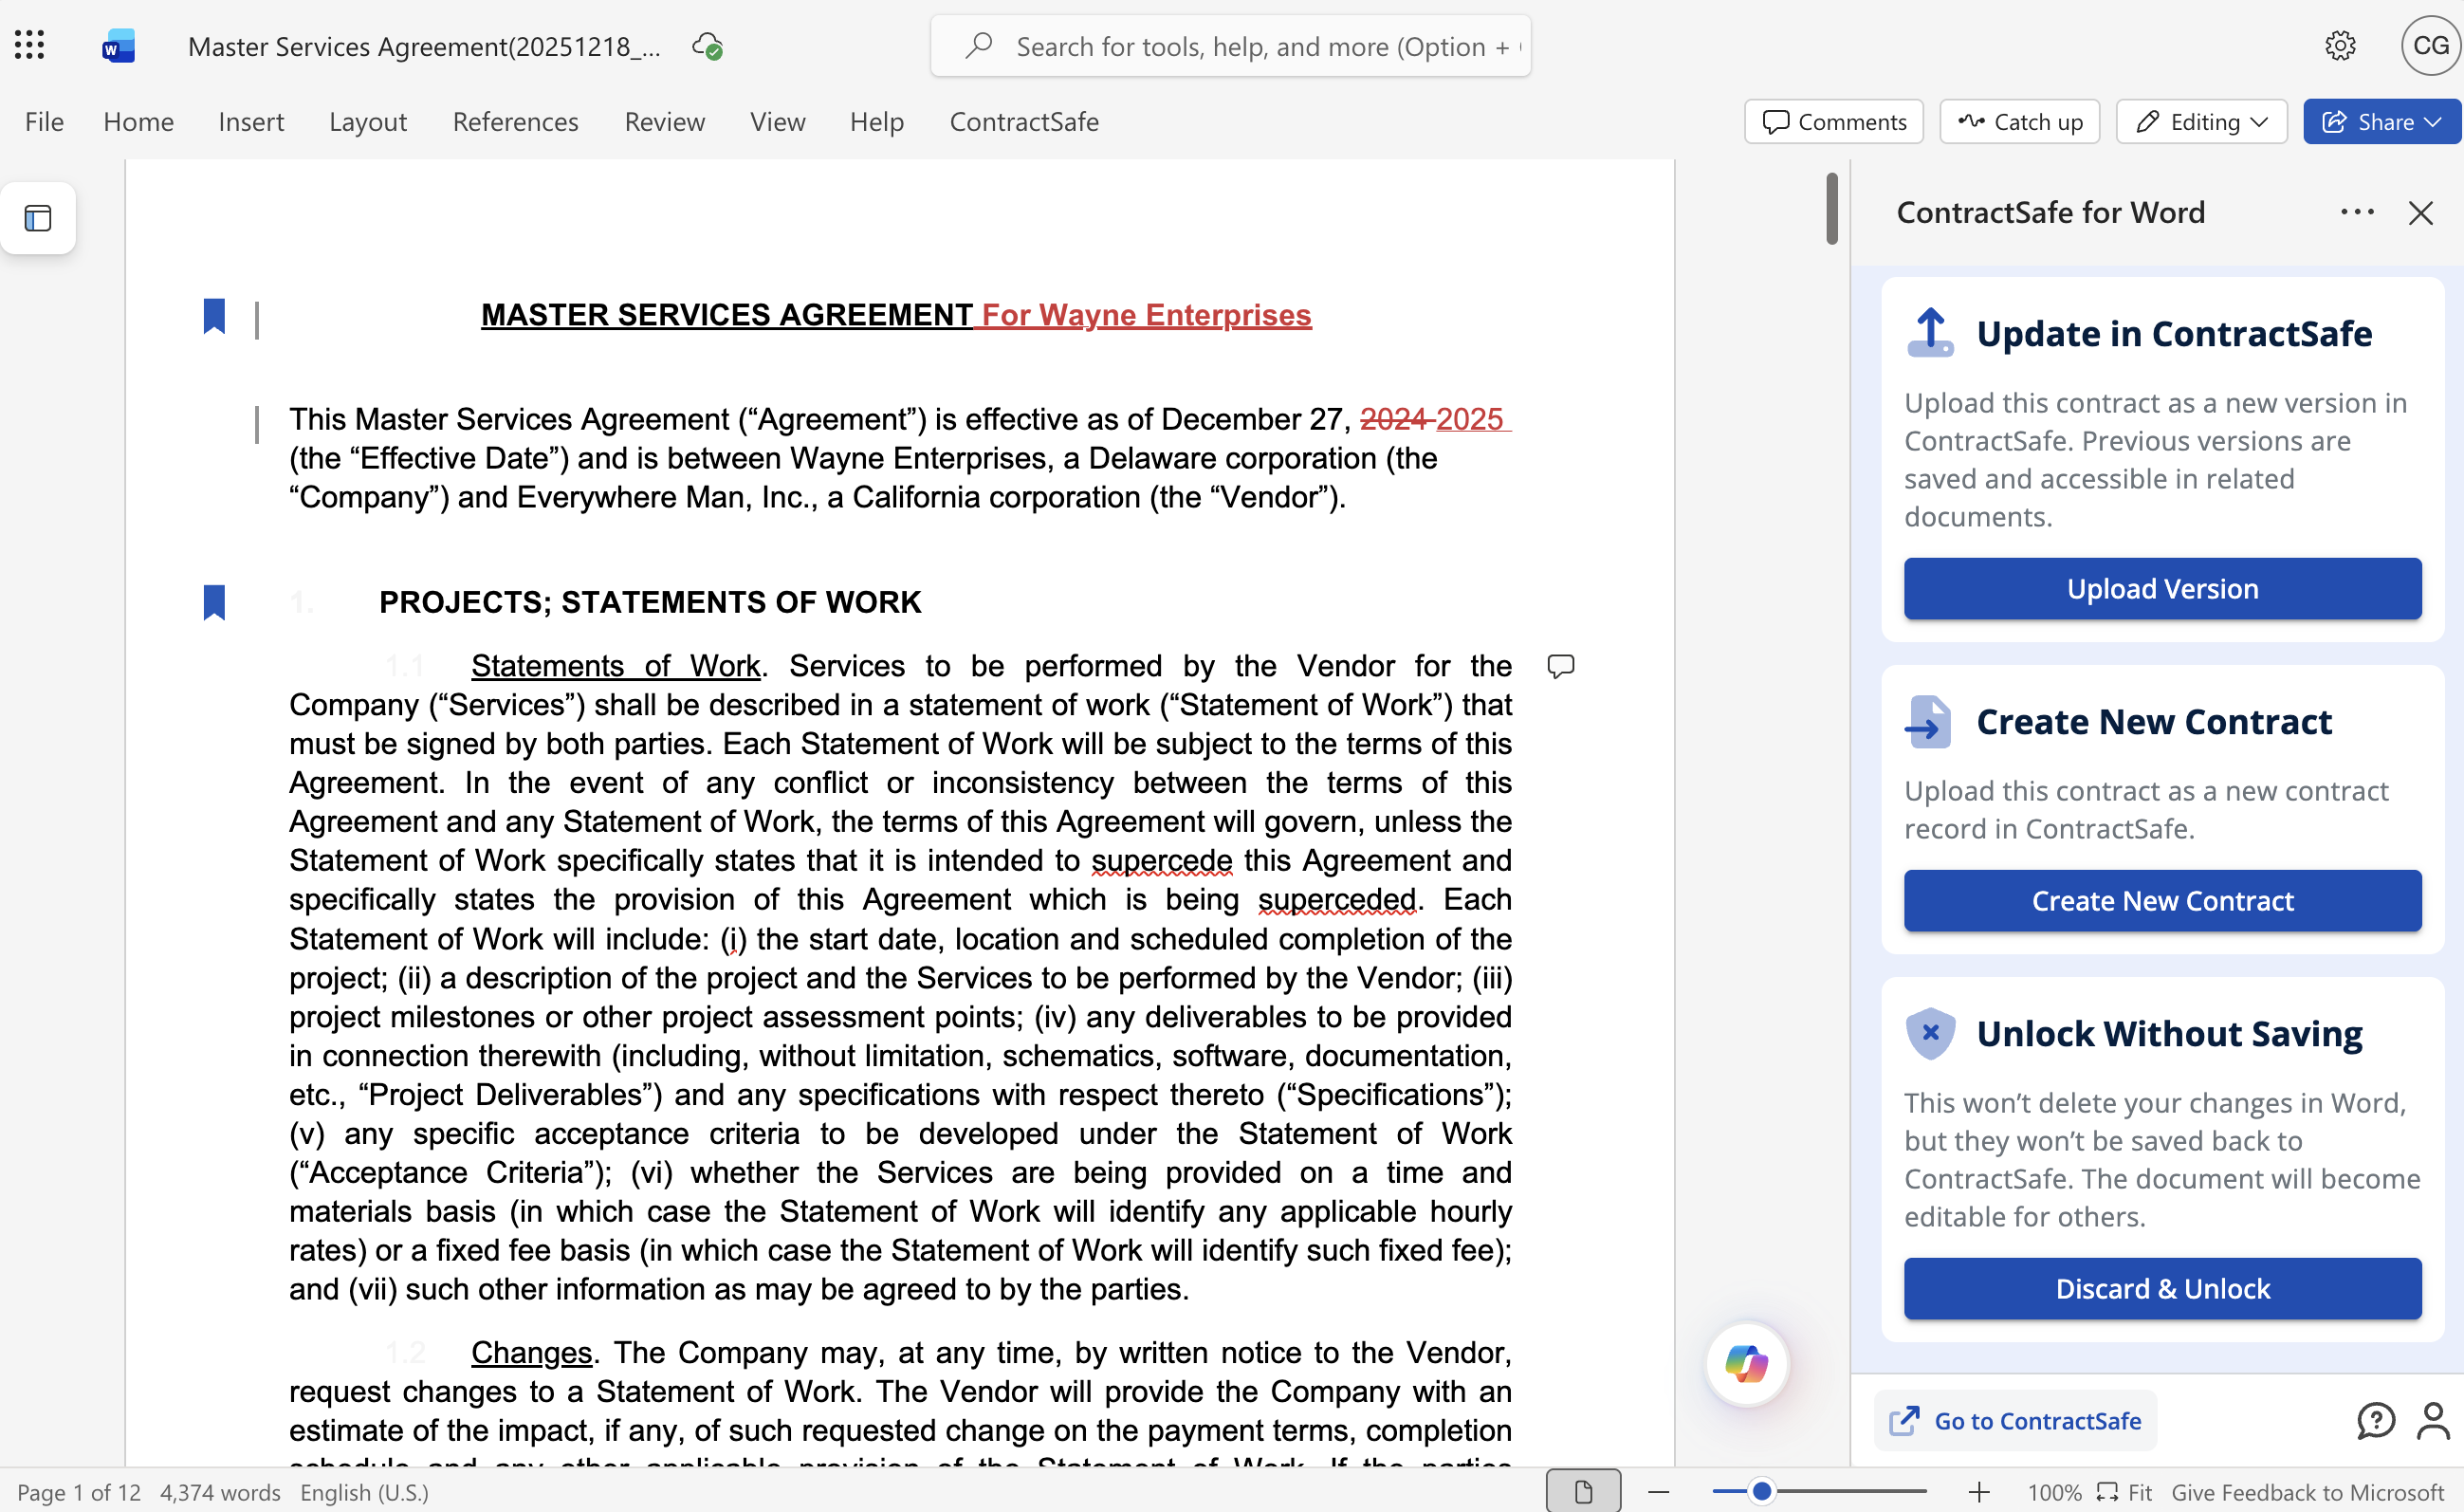Viewport: 2464px width, 1512px height.
Task: Click bookmark icon next to Projects heading
Action: point(214,602)
